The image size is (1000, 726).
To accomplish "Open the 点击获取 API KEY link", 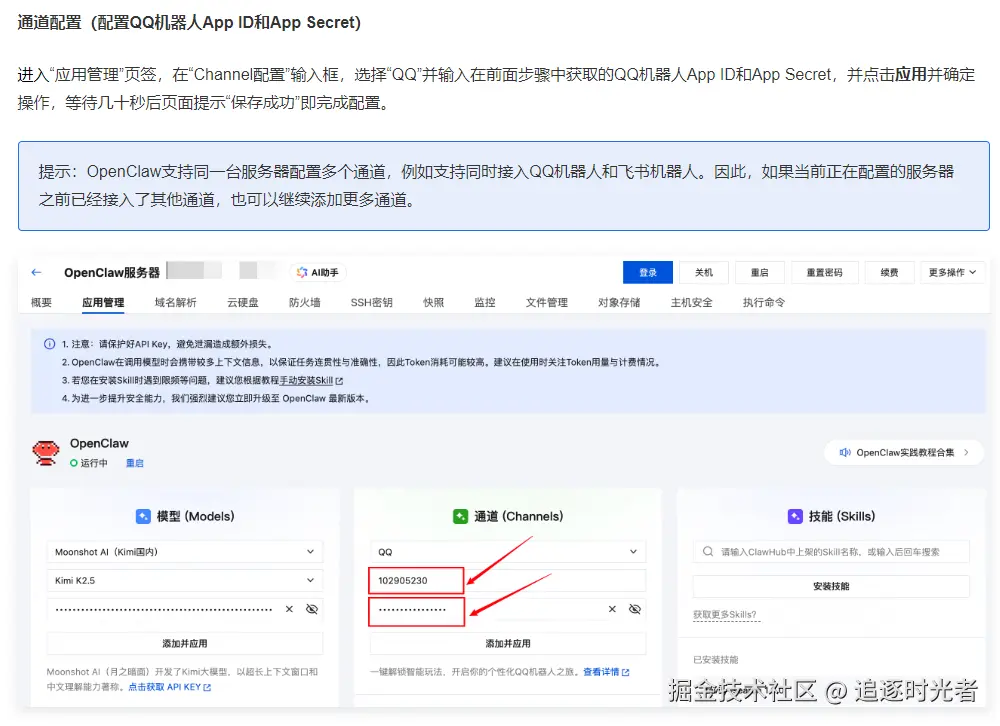I will [x=165, y=687].
